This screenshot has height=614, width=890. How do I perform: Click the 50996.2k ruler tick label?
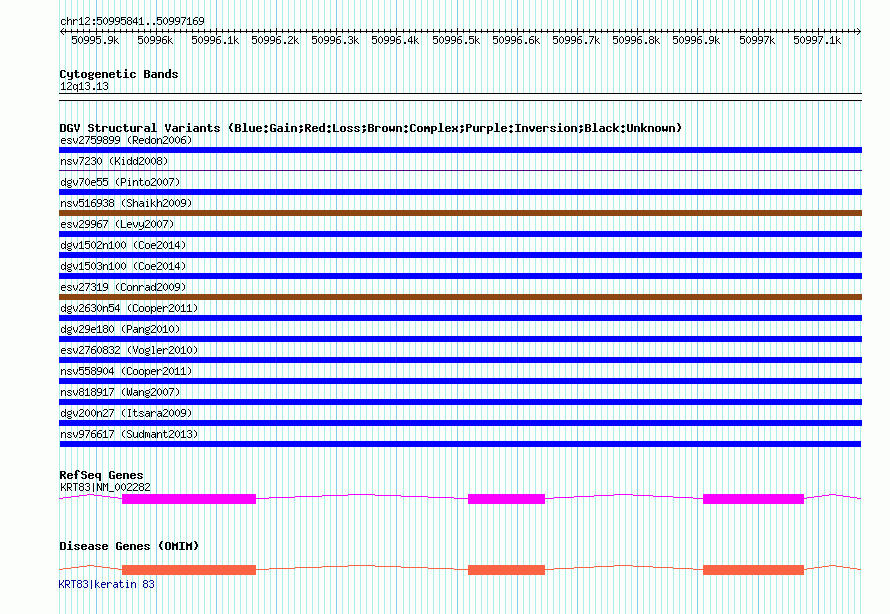pos(275,40)
